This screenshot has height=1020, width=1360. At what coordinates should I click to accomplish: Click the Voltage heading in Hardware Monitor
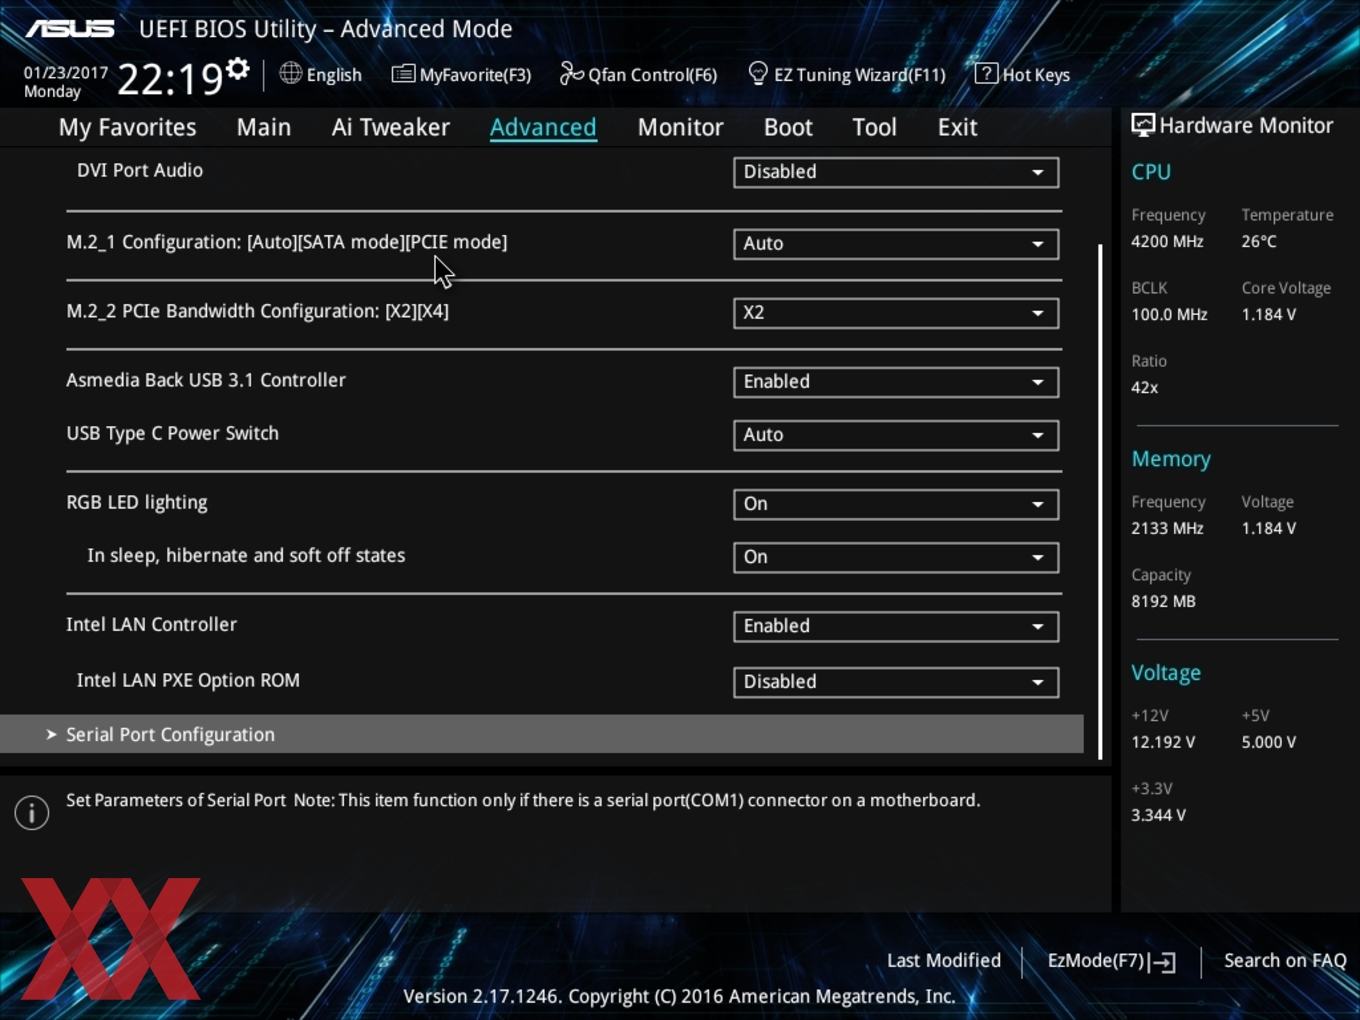1166,673
